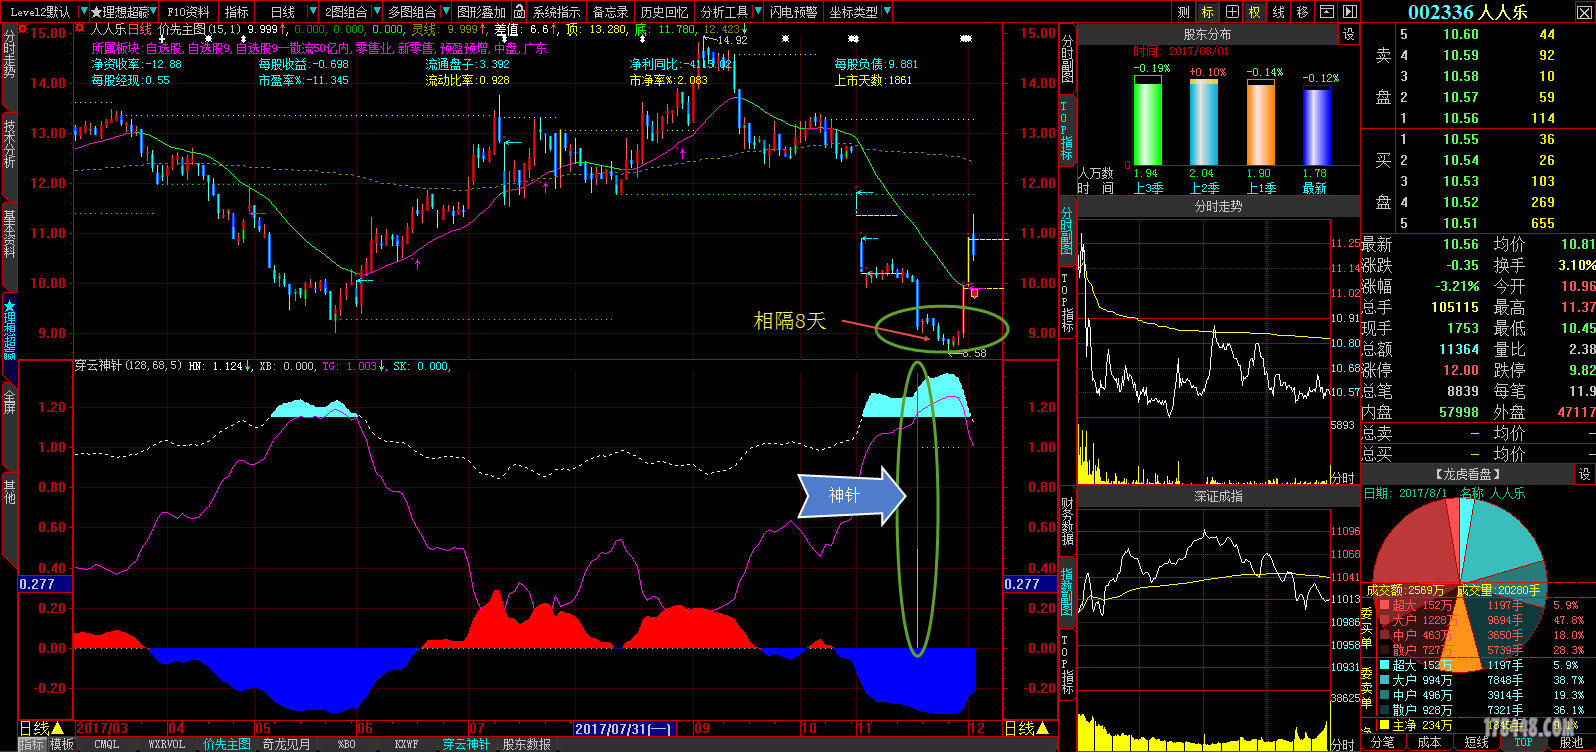Click the 闪电预警 button
Image resolution: width=1596 pixels, height=752 pixels.
click(x=794, y=12)
